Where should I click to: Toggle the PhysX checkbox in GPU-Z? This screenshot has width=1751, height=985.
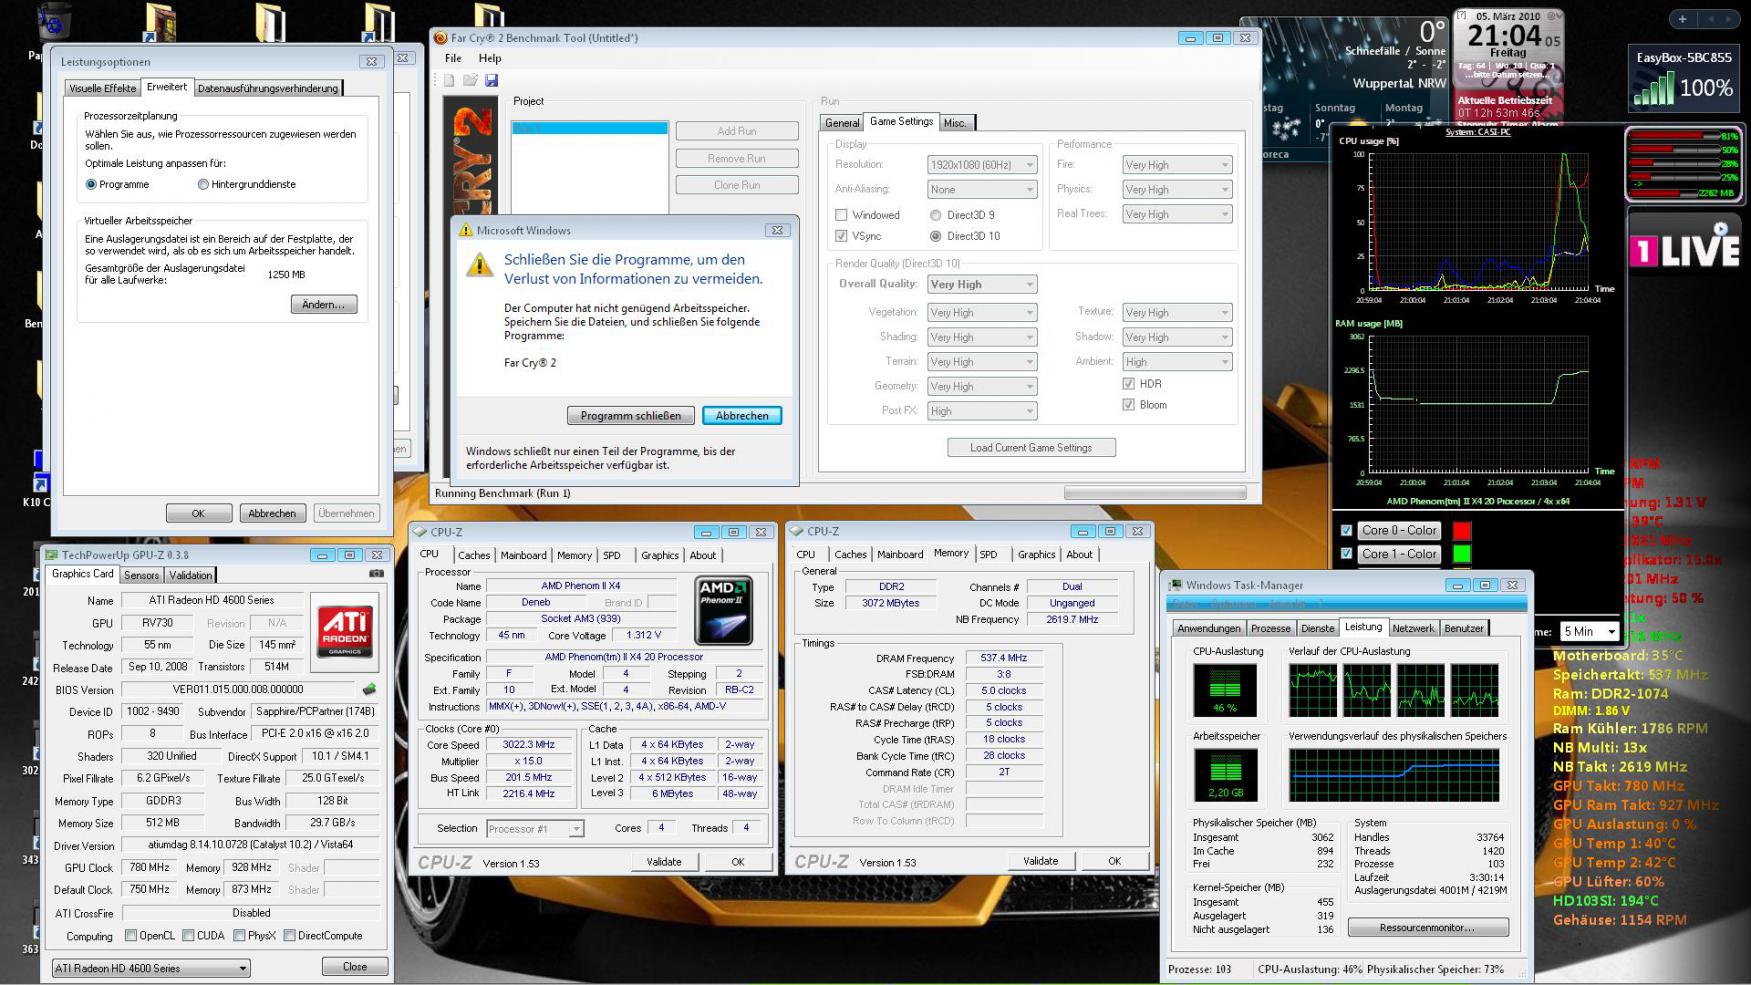tap(239, 936)
